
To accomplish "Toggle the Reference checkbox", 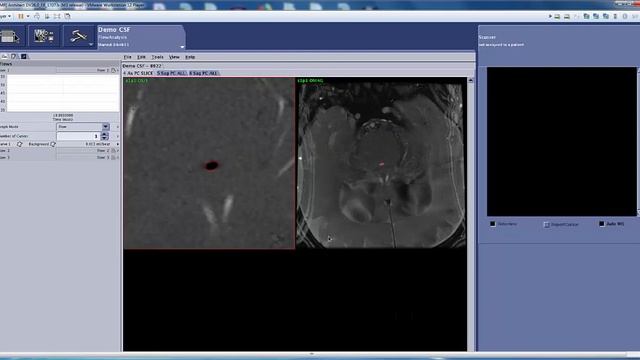I will click(x=493, y=224).
